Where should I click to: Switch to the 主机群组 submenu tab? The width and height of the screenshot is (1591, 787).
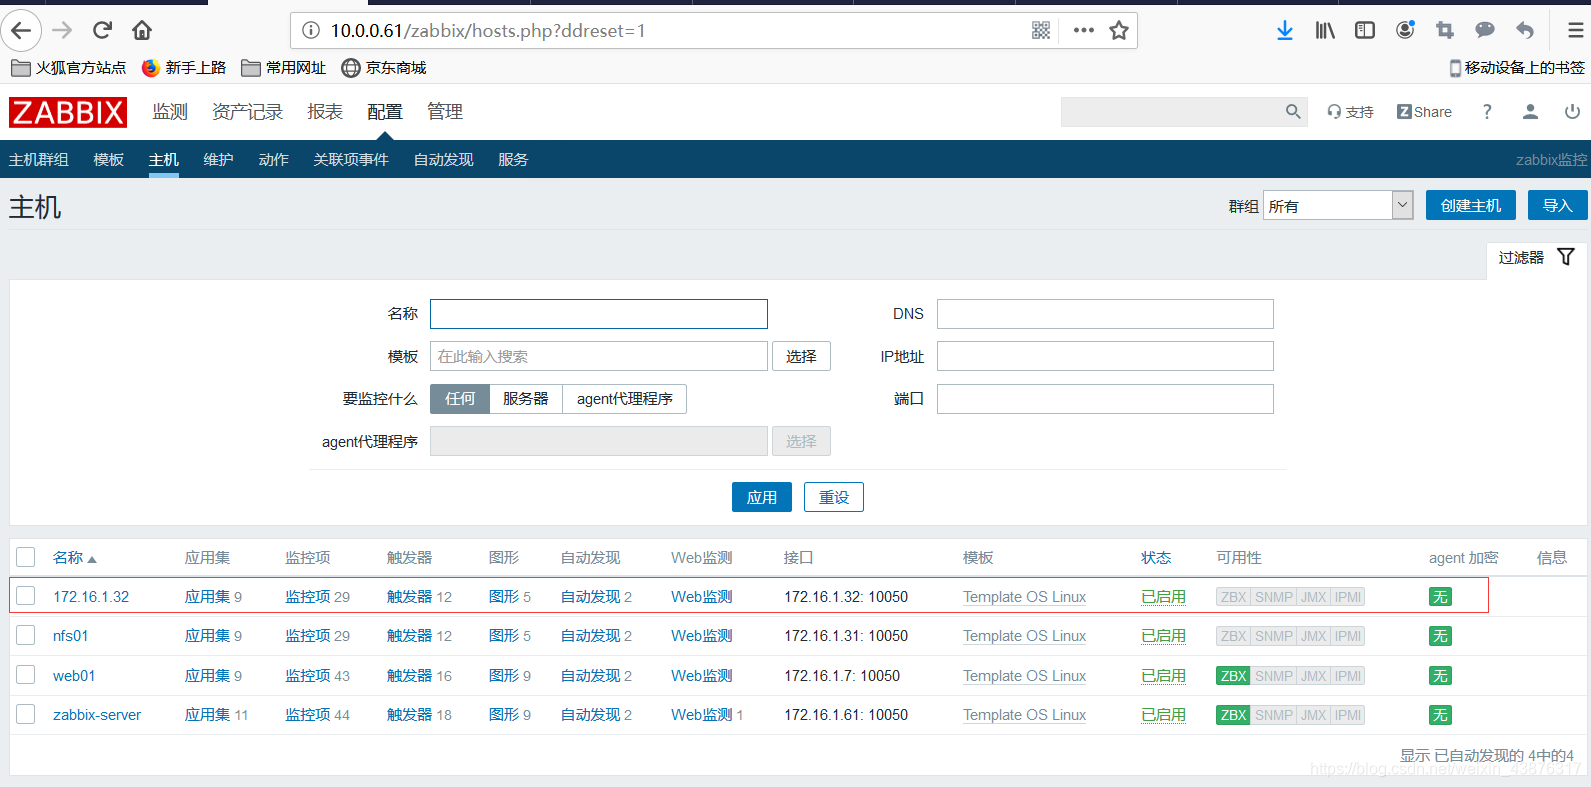(39, 160)
